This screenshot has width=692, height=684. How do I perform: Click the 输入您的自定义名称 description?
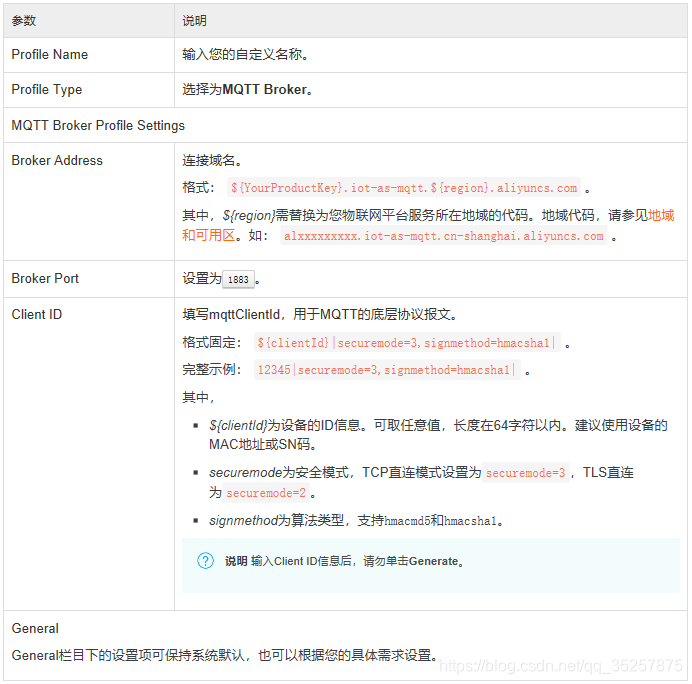pyautogui.click(x=245, y=55)
